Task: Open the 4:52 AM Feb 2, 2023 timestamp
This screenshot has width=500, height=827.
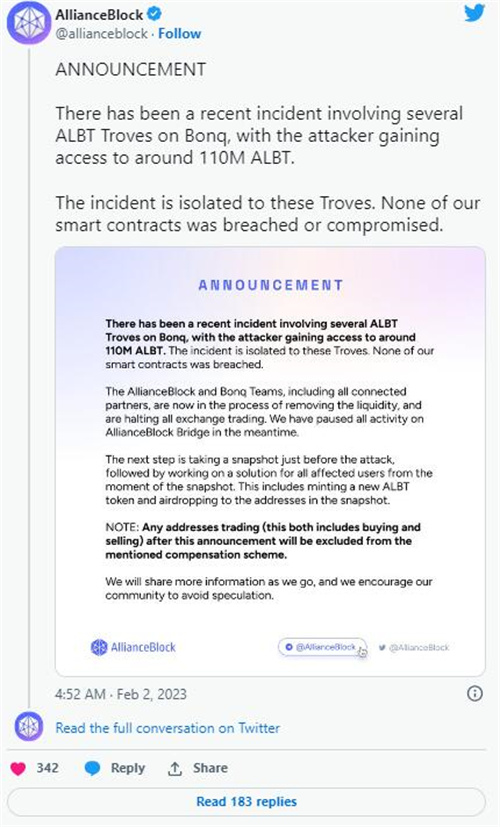Action: (x=121, y=694)
